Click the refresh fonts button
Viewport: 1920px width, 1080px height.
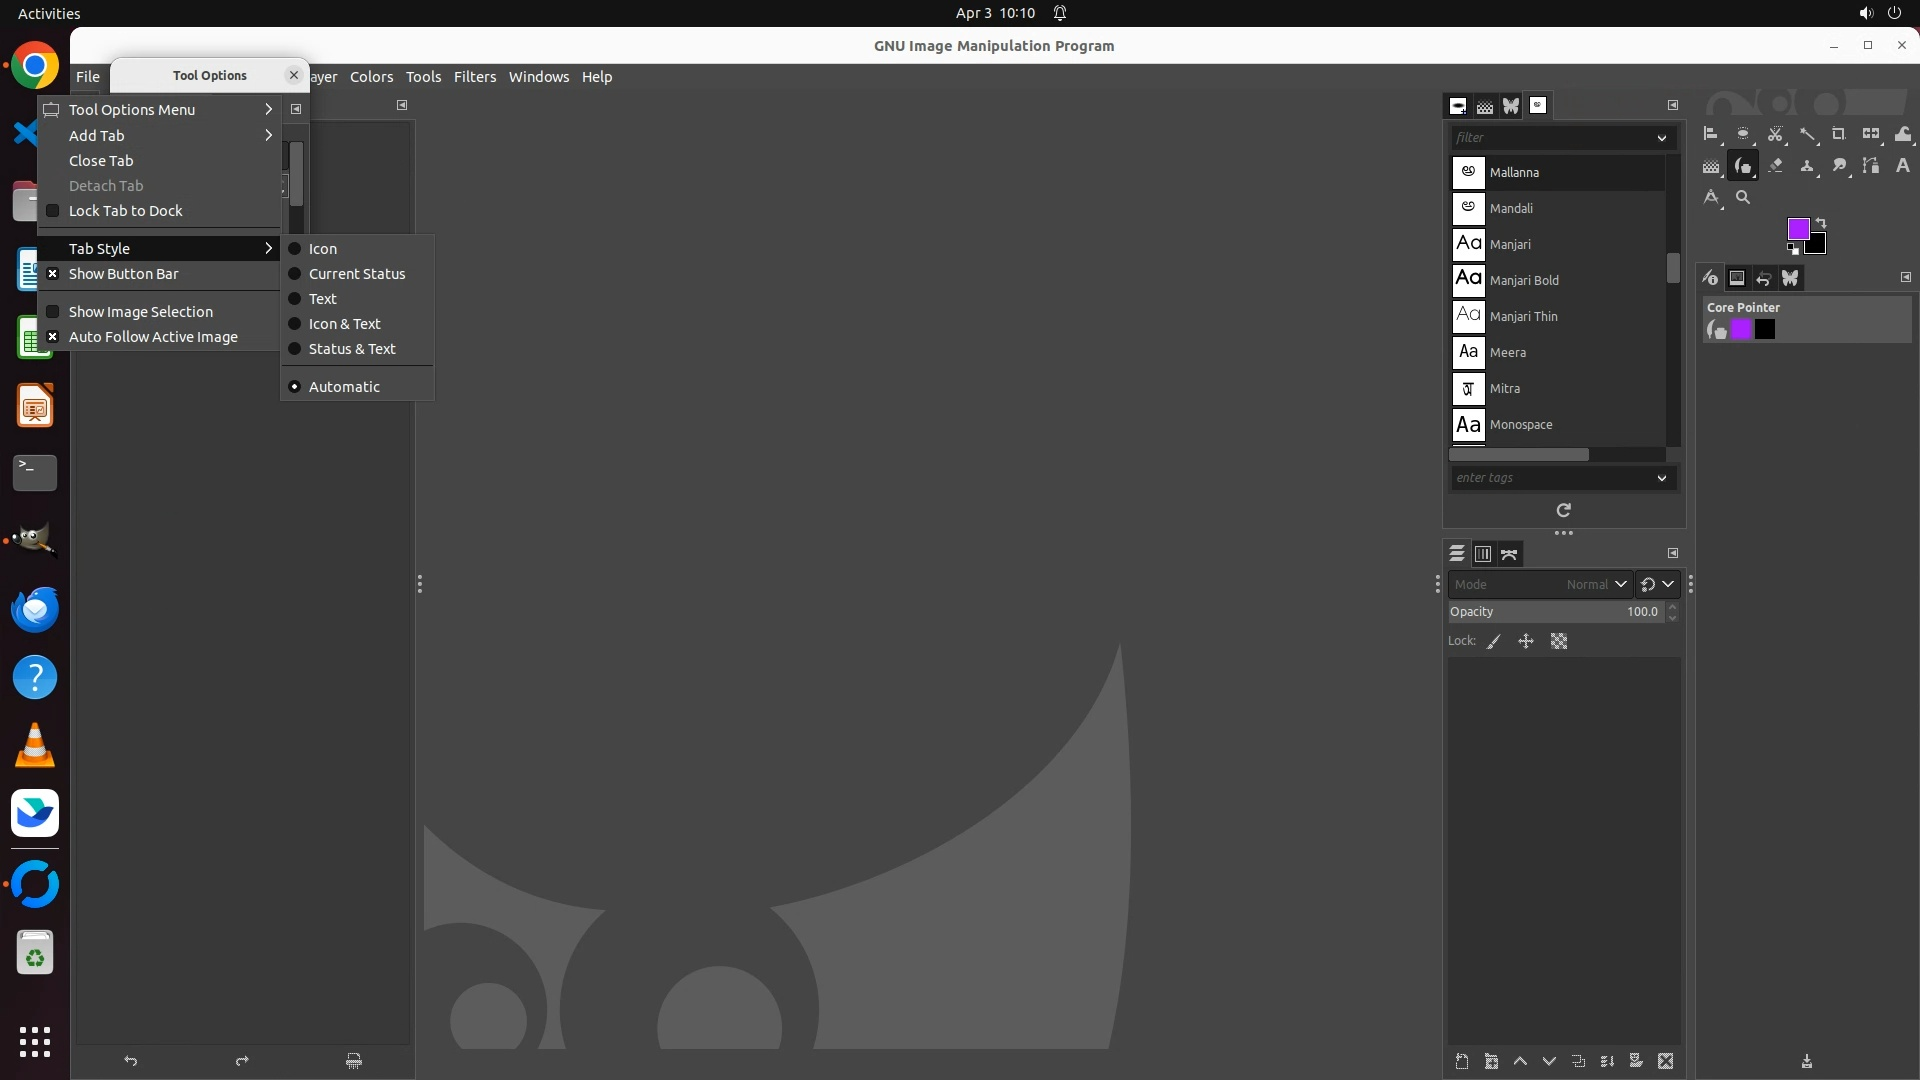(x=1564, y=510)
